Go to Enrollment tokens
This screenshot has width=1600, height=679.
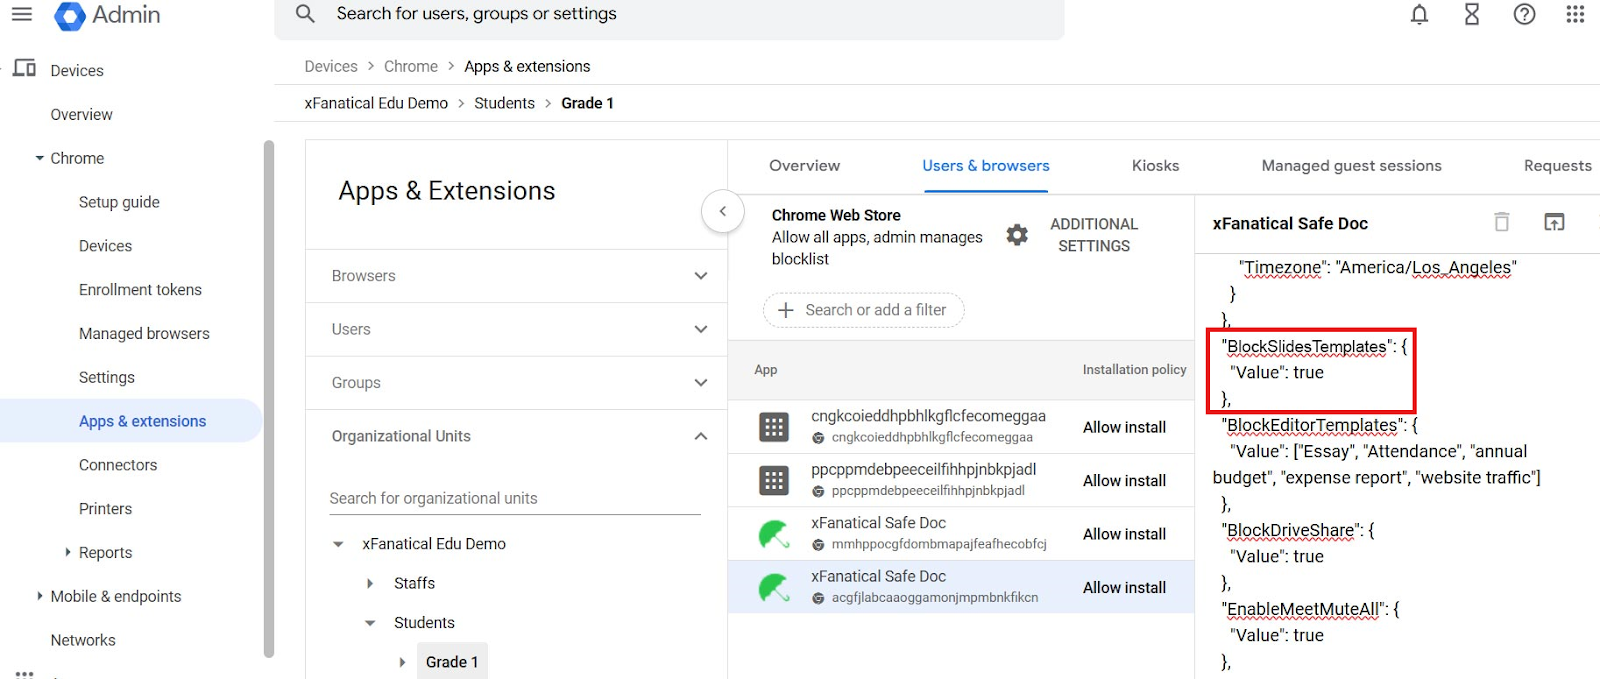(140, 290)
